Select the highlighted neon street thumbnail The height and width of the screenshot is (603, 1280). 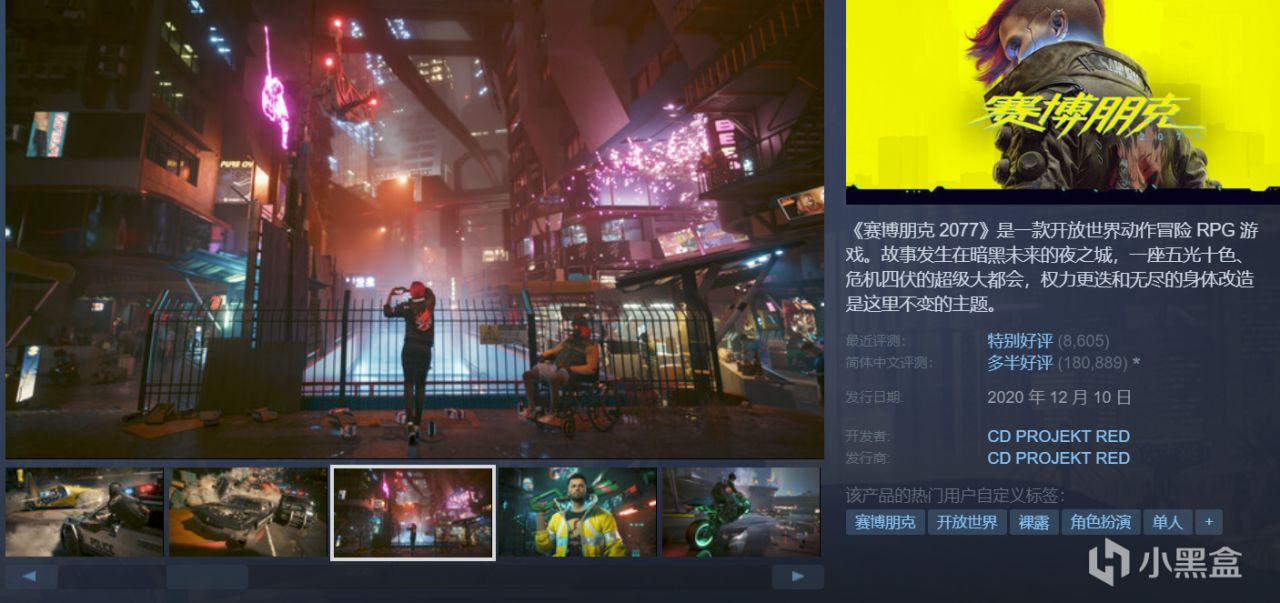click(x=413, y=512)
